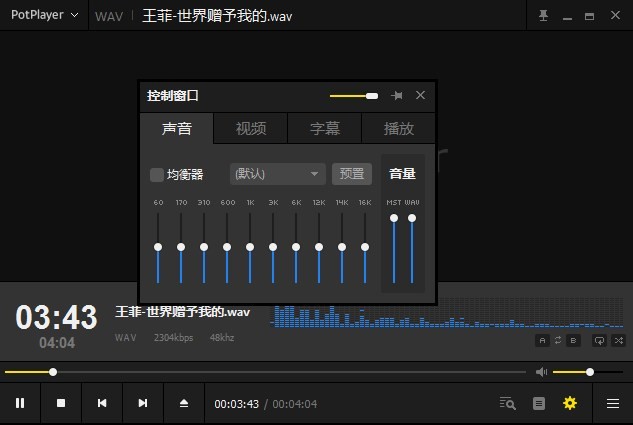Click the 2304kbps bitrate label
Viewport: 633px width, 425px height.
point(173,337)
